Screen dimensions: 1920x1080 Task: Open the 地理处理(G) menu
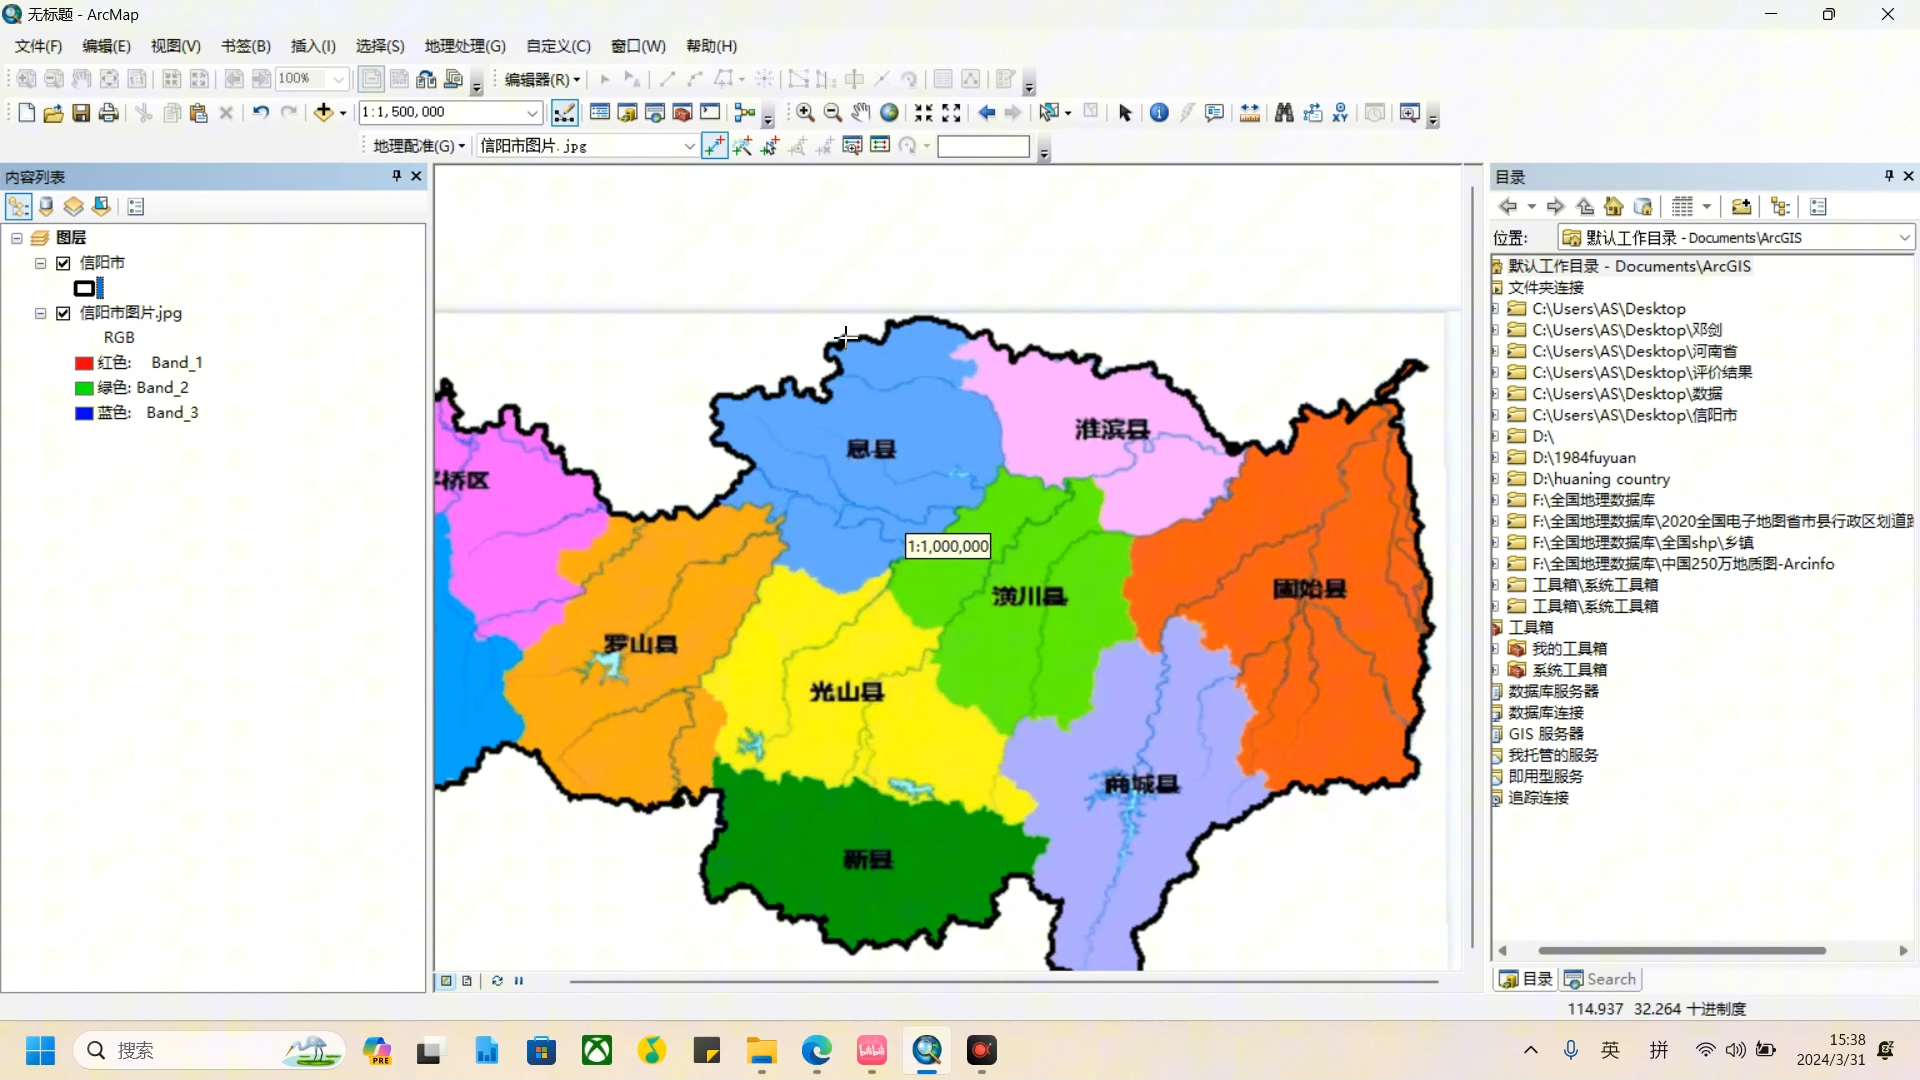coord(463,46)
